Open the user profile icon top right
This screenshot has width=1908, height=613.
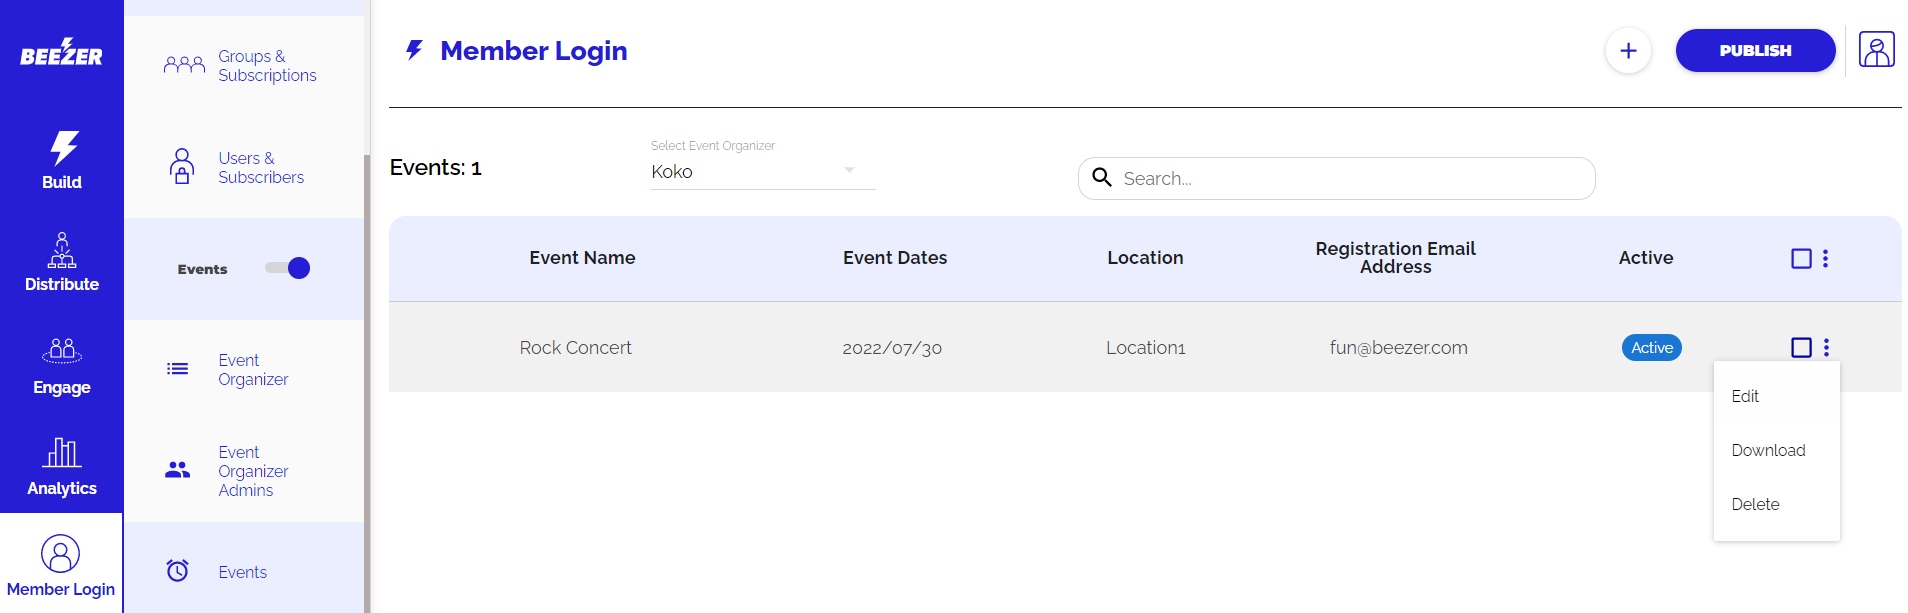click(x=1876, y=50)
